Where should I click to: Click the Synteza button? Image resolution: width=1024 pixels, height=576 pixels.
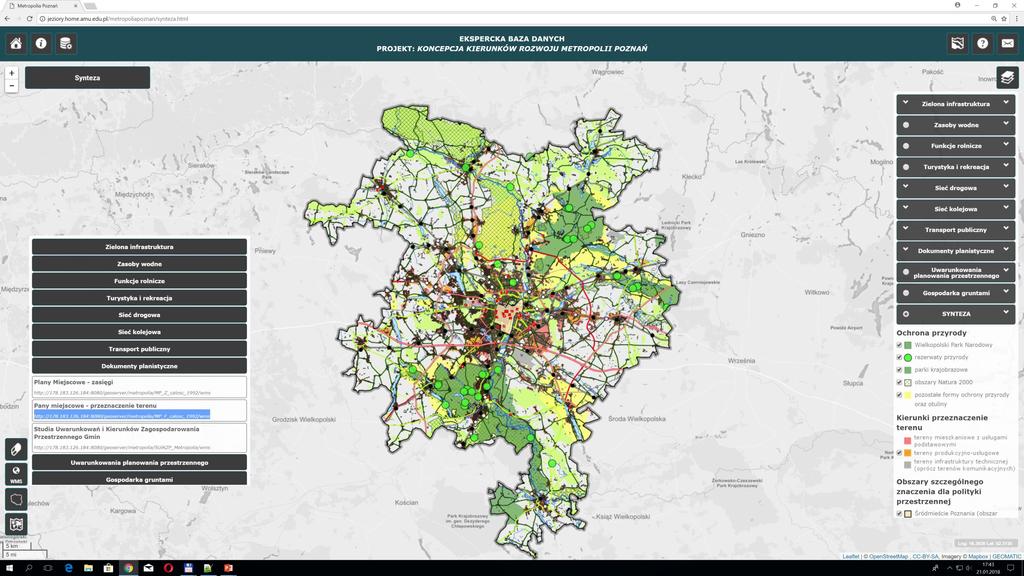(x=88, y=78)
